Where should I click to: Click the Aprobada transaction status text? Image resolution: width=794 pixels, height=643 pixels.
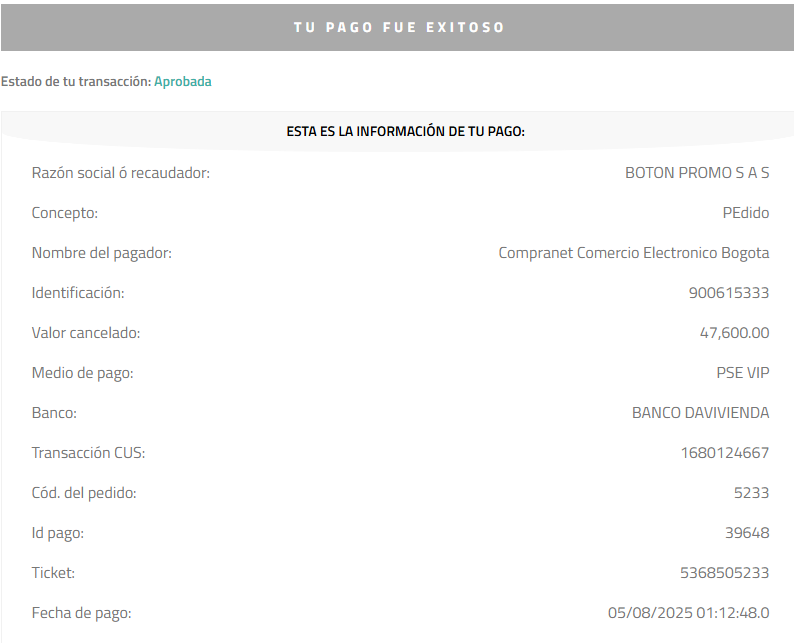(183, 82)
